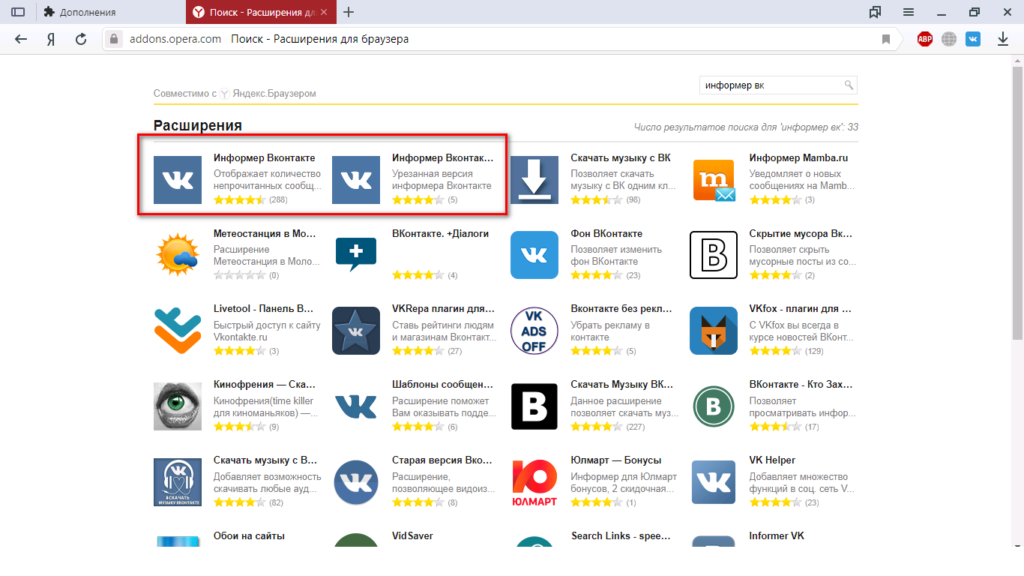
Task: Click the Метеостанция sun and cloud icon
Action: (178, 255)
